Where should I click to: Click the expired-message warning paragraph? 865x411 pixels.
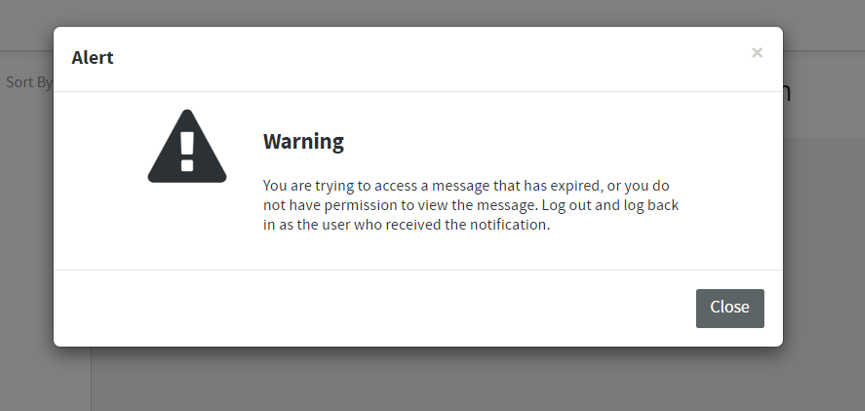(471, 205)
